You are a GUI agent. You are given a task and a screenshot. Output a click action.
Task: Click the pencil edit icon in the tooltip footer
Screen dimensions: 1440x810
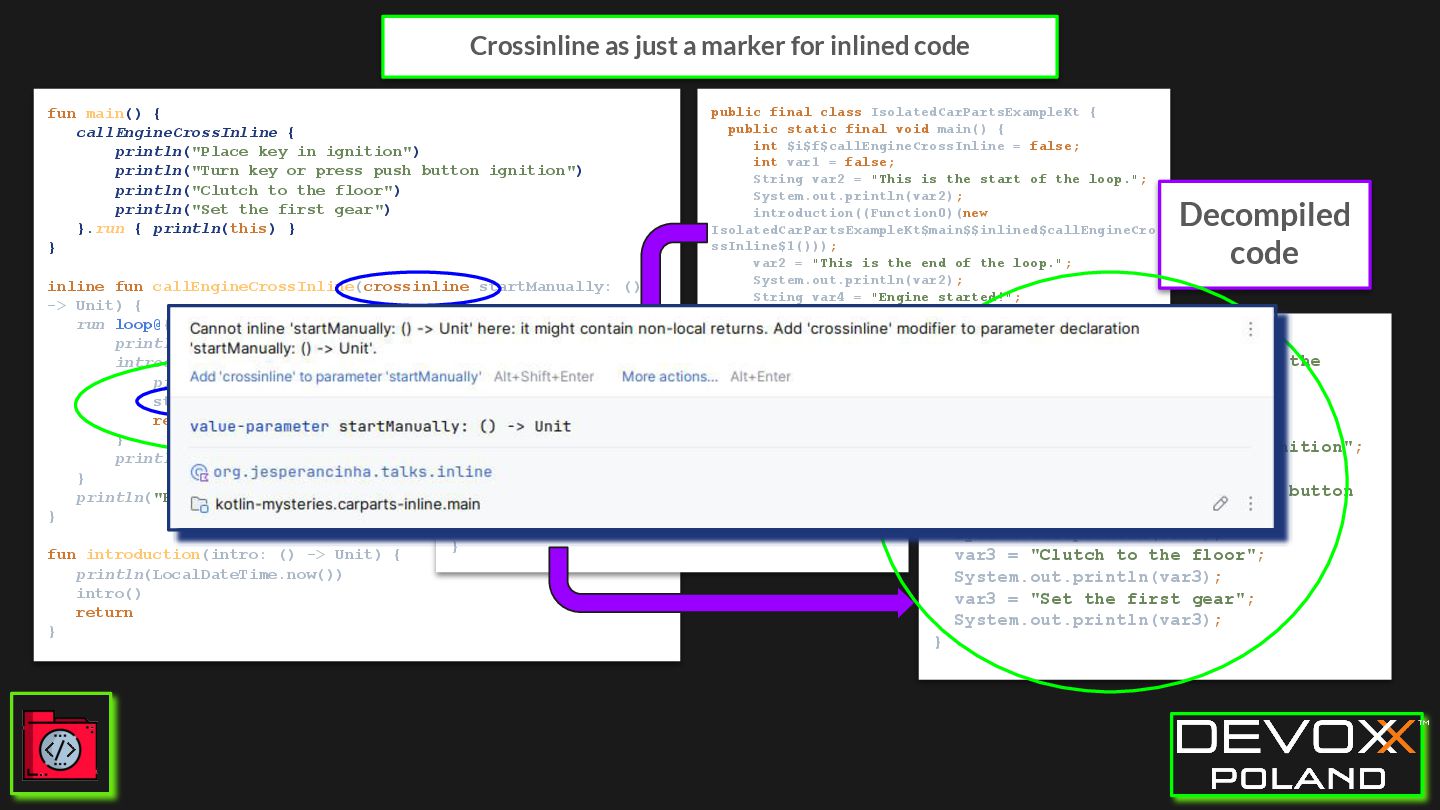pyautogui.click(x=1220, y=504)
